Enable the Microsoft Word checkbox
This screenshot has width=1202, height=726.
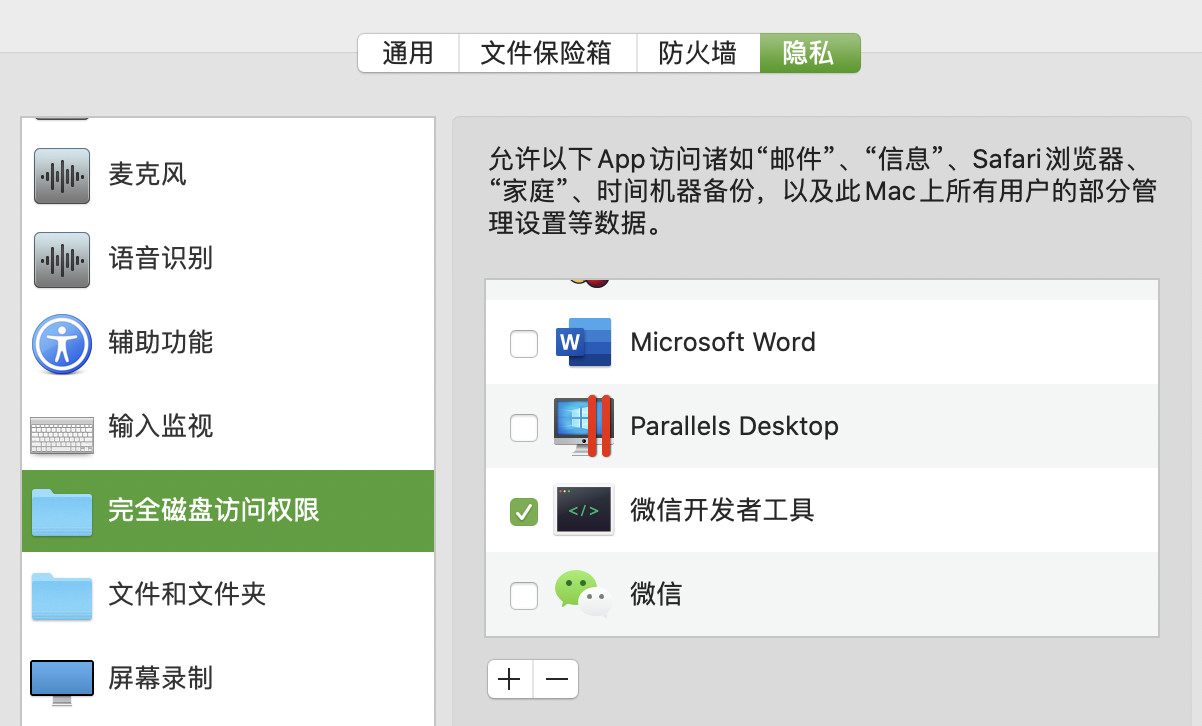524,344
